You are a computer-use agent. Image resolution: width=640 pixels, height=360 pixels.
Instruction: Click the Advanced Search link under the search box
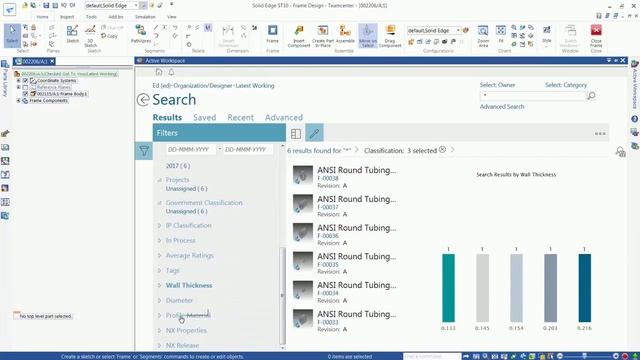502,107
